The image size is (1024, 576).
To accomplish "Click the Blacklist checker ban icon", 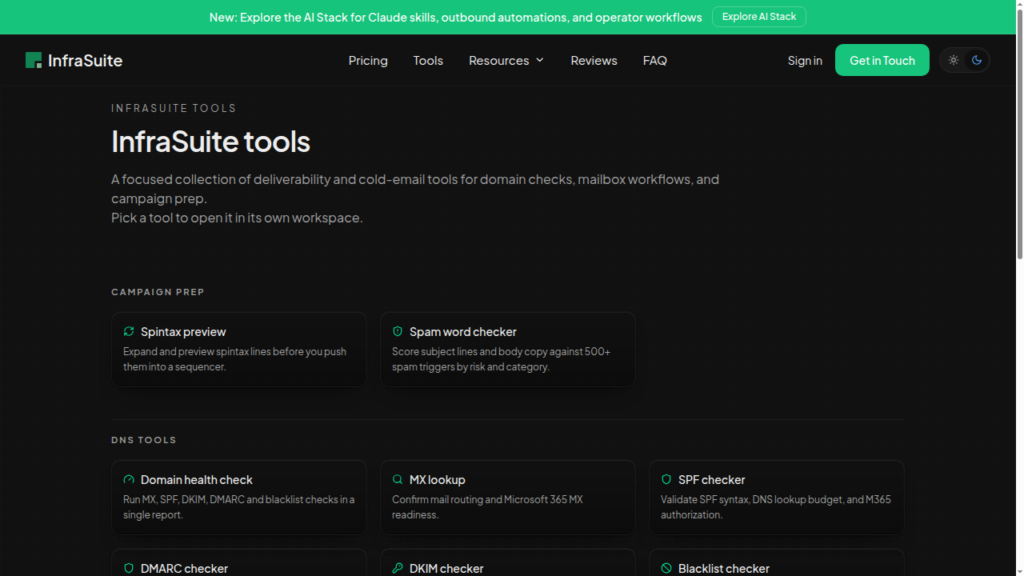I will coord(666,568).
